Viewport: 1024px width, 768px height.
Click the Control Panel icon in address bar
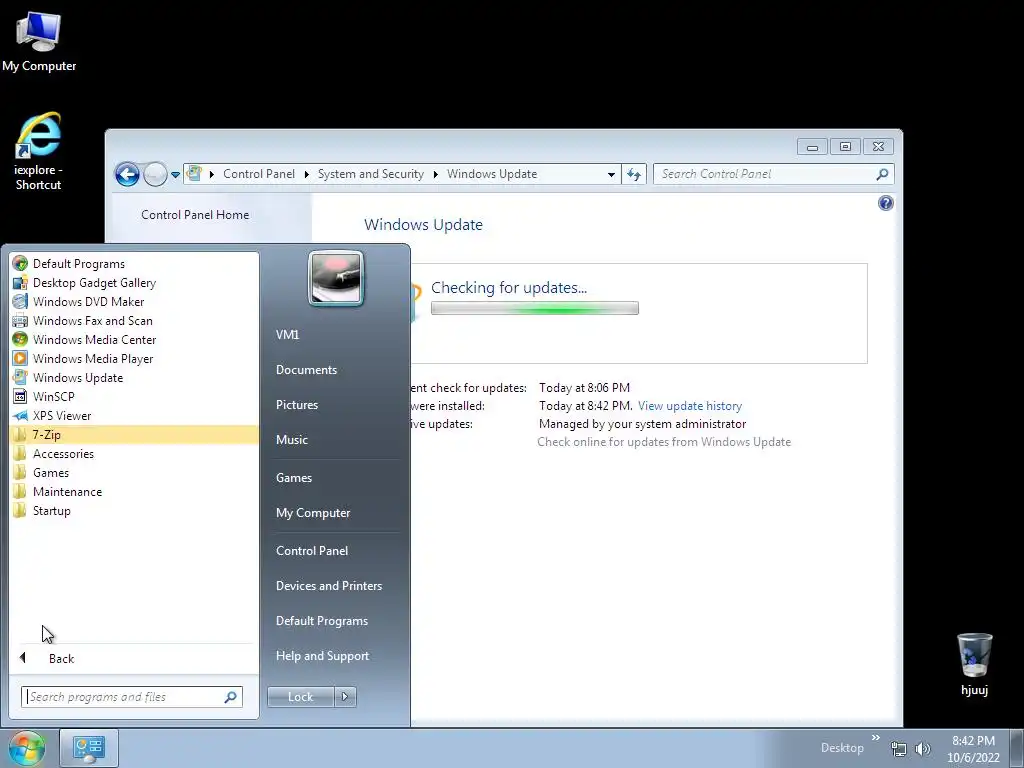tap(194, 174)
